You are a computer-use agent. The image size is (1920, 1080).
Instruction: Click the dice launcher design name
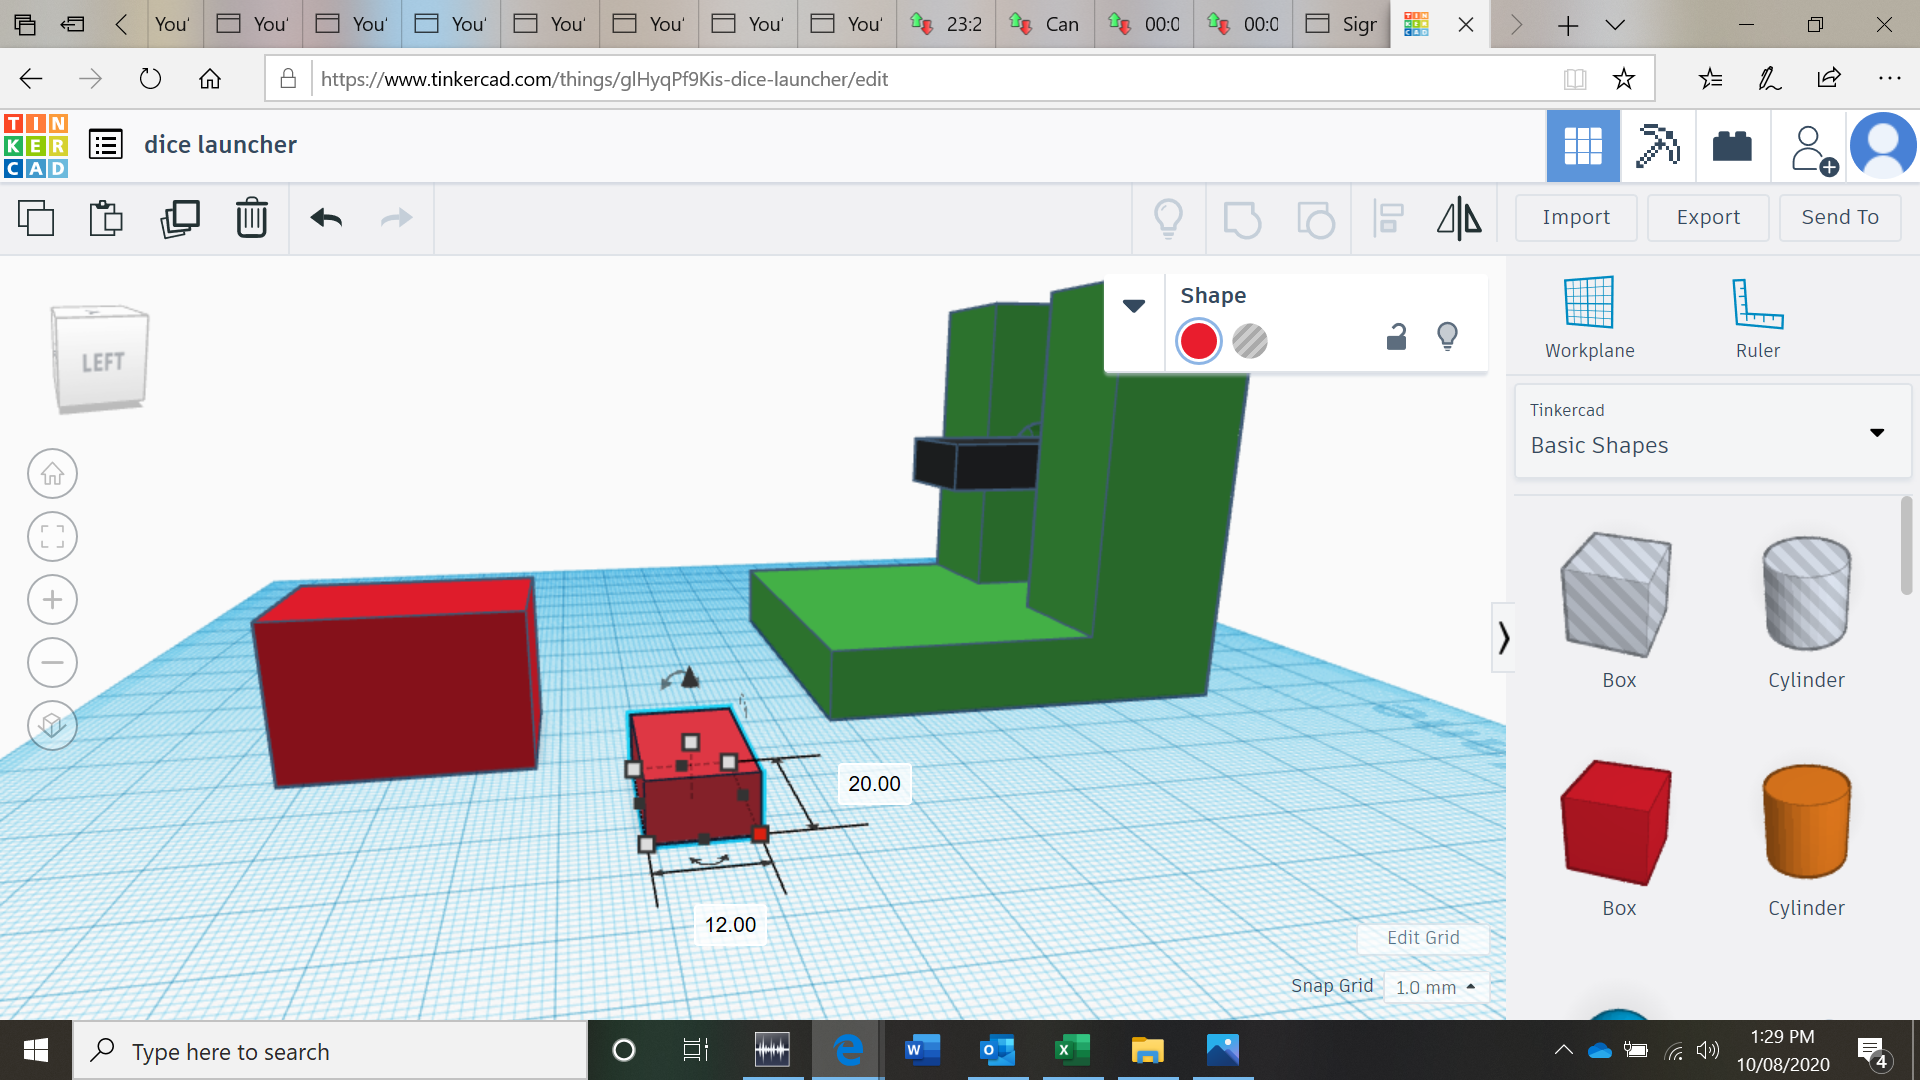(x=220, y=145)
